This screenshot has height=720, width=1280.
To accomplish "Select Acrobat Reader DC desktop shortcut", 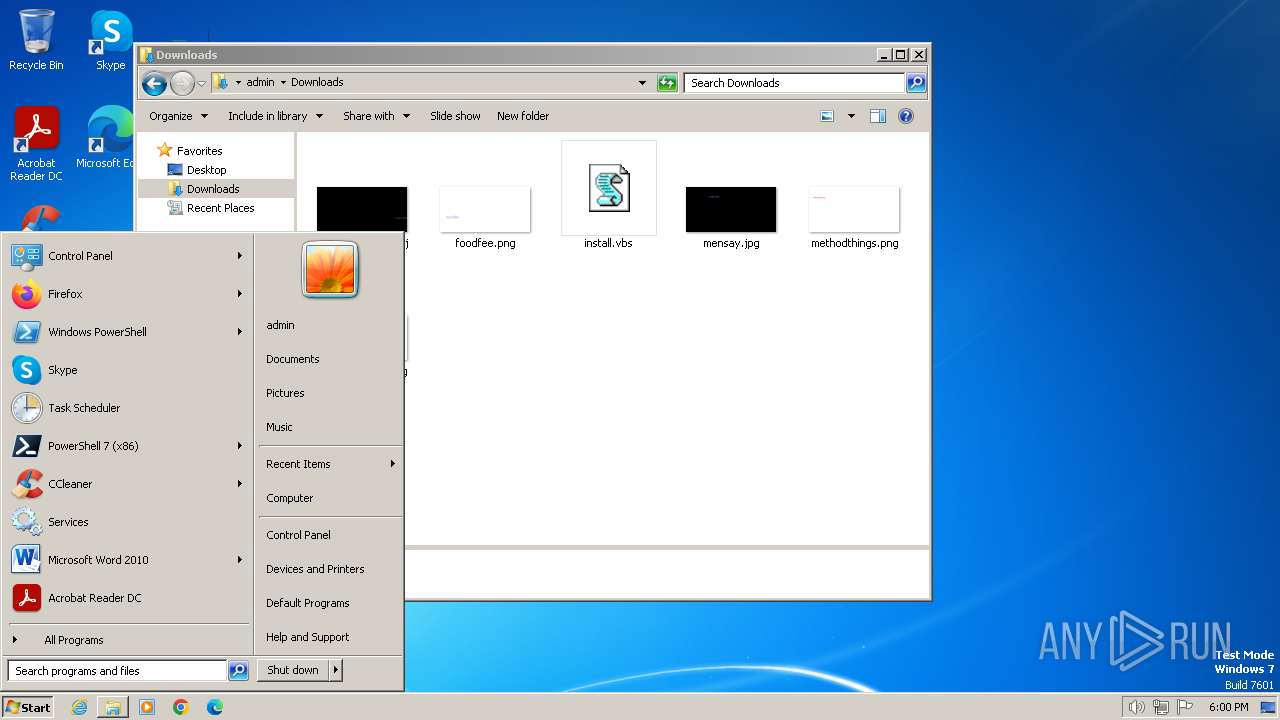I will click(36, 145).
